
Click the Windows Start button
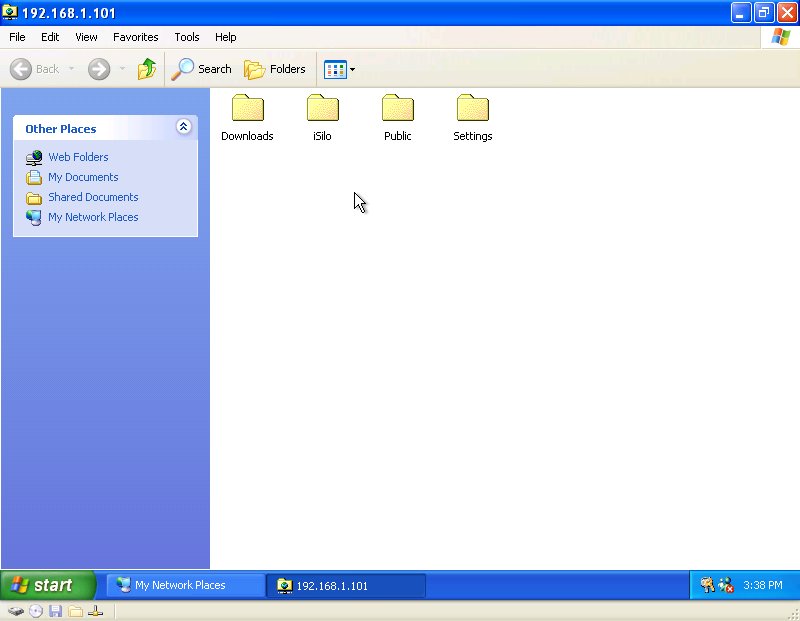point(47,585)
